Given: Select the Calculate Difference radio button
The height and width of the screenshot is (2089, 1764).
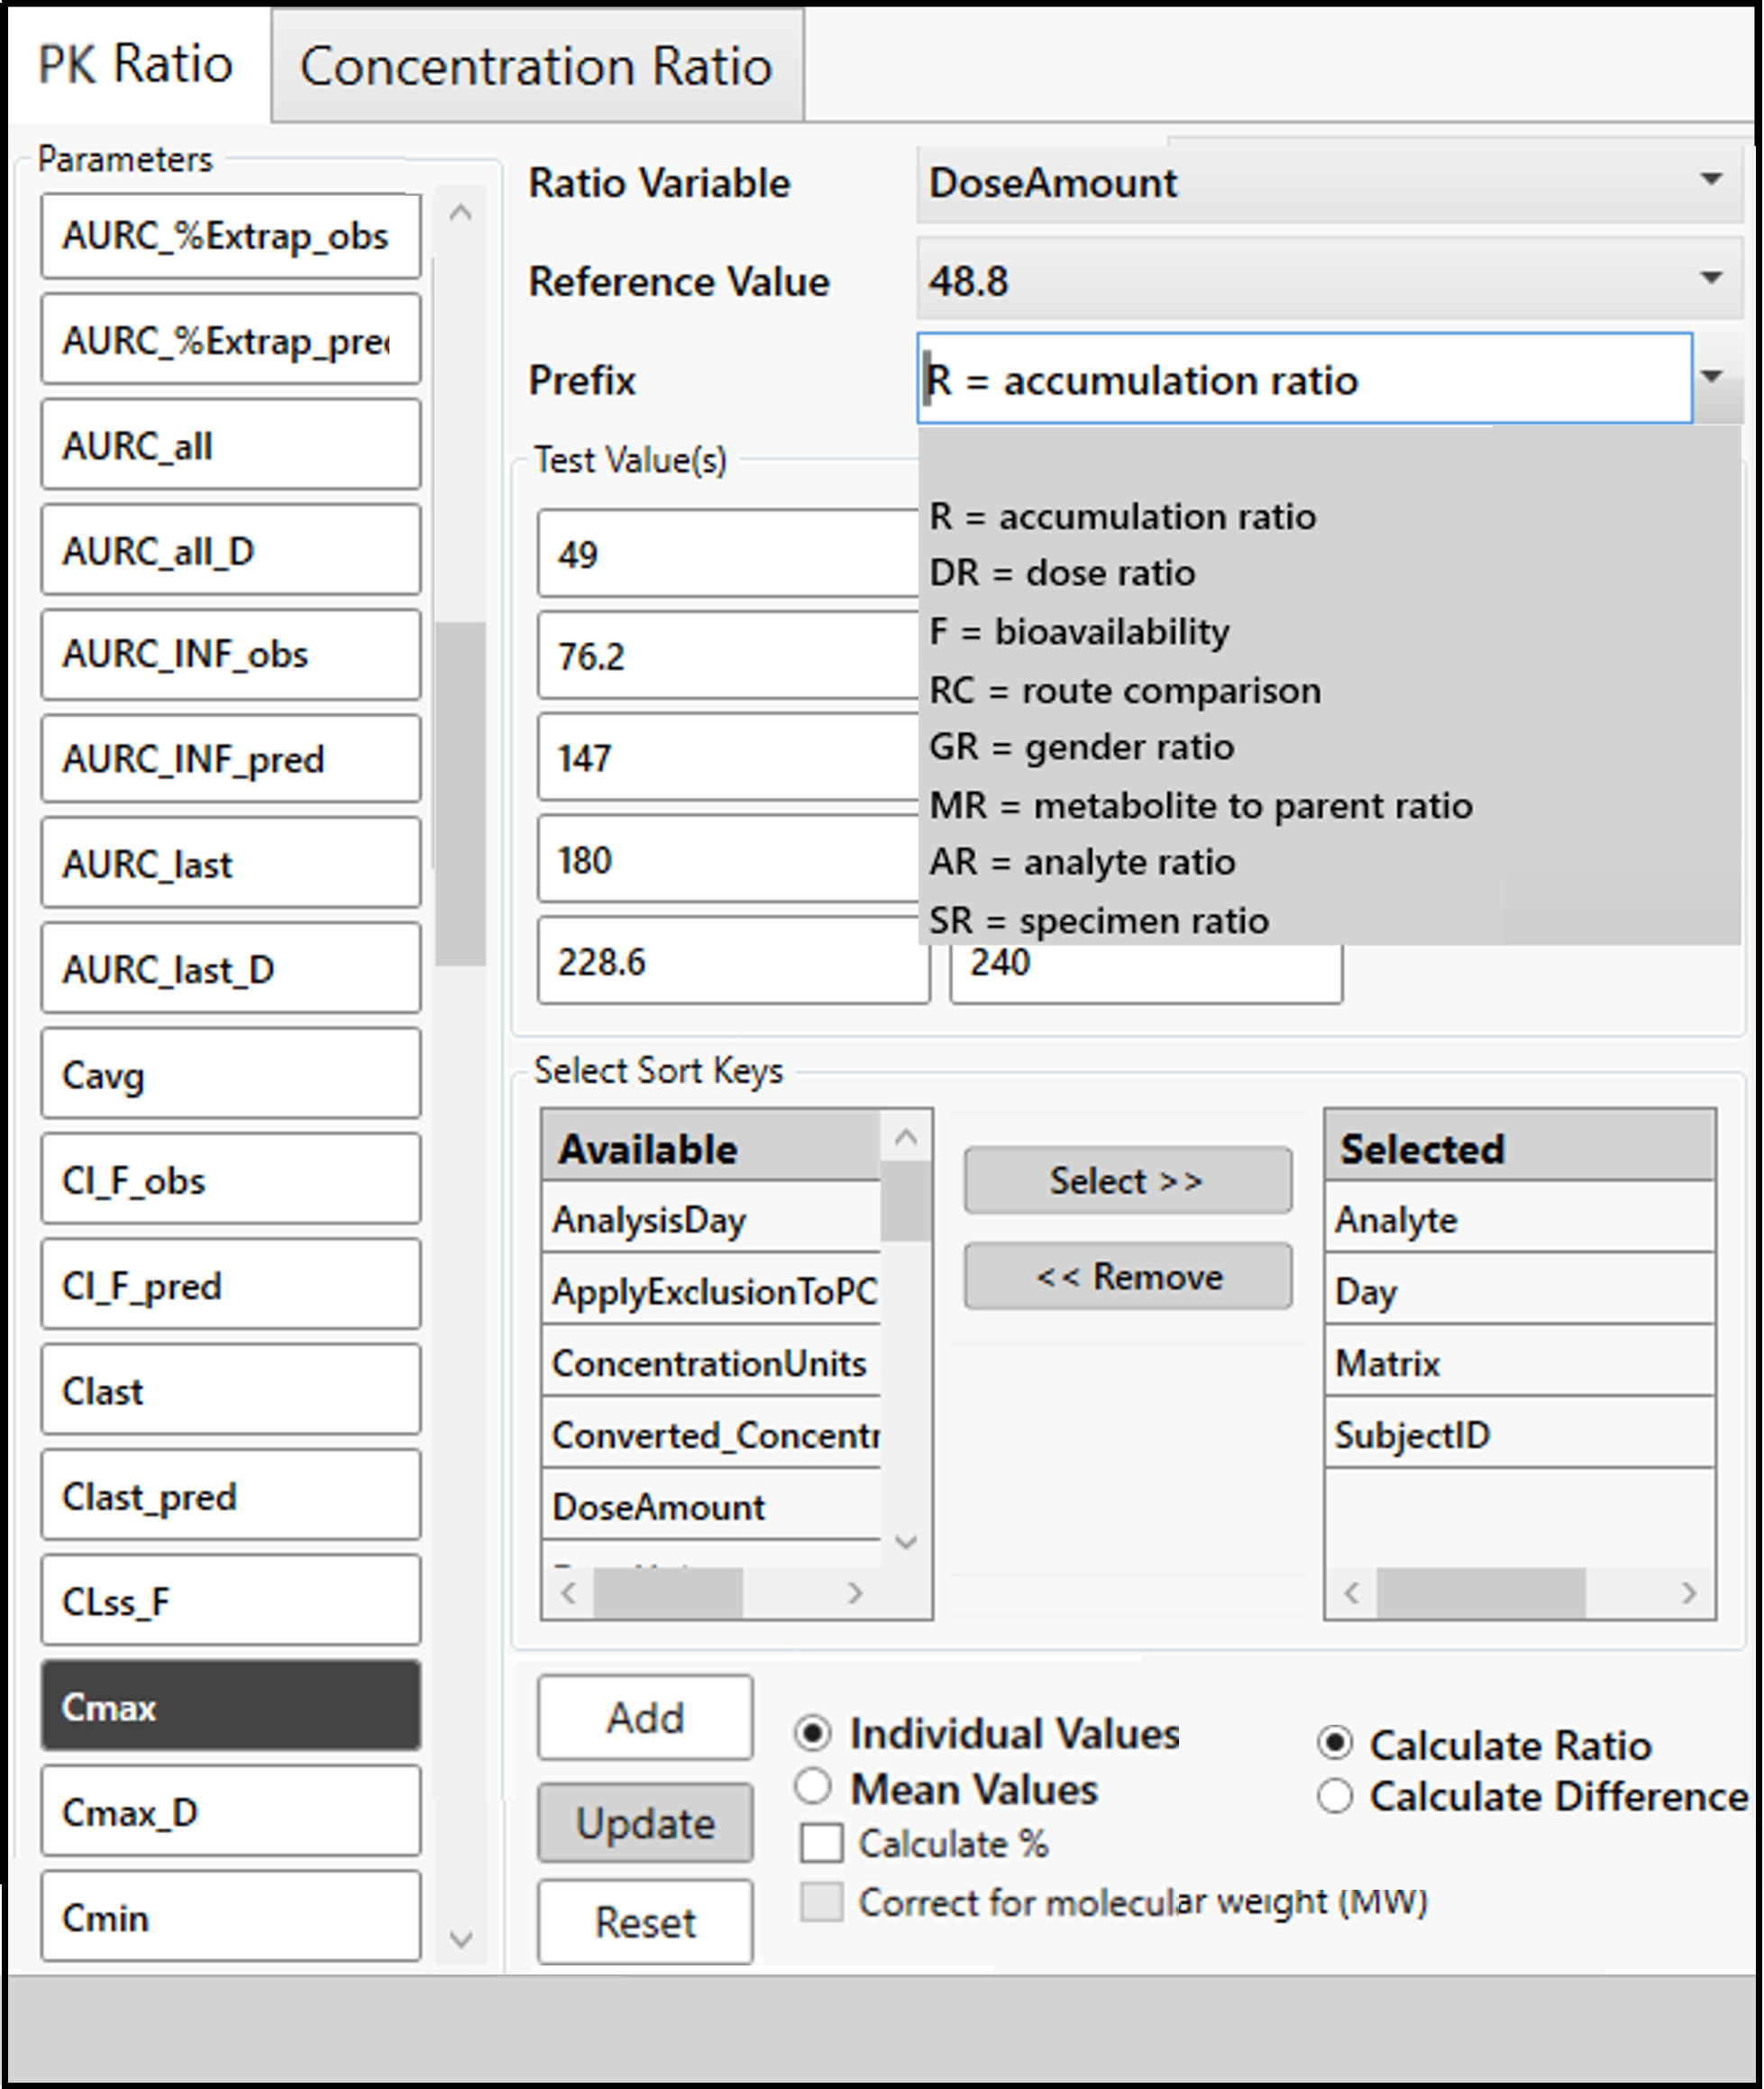Looking at the screenshot, I should (x=1334, y=1797).
